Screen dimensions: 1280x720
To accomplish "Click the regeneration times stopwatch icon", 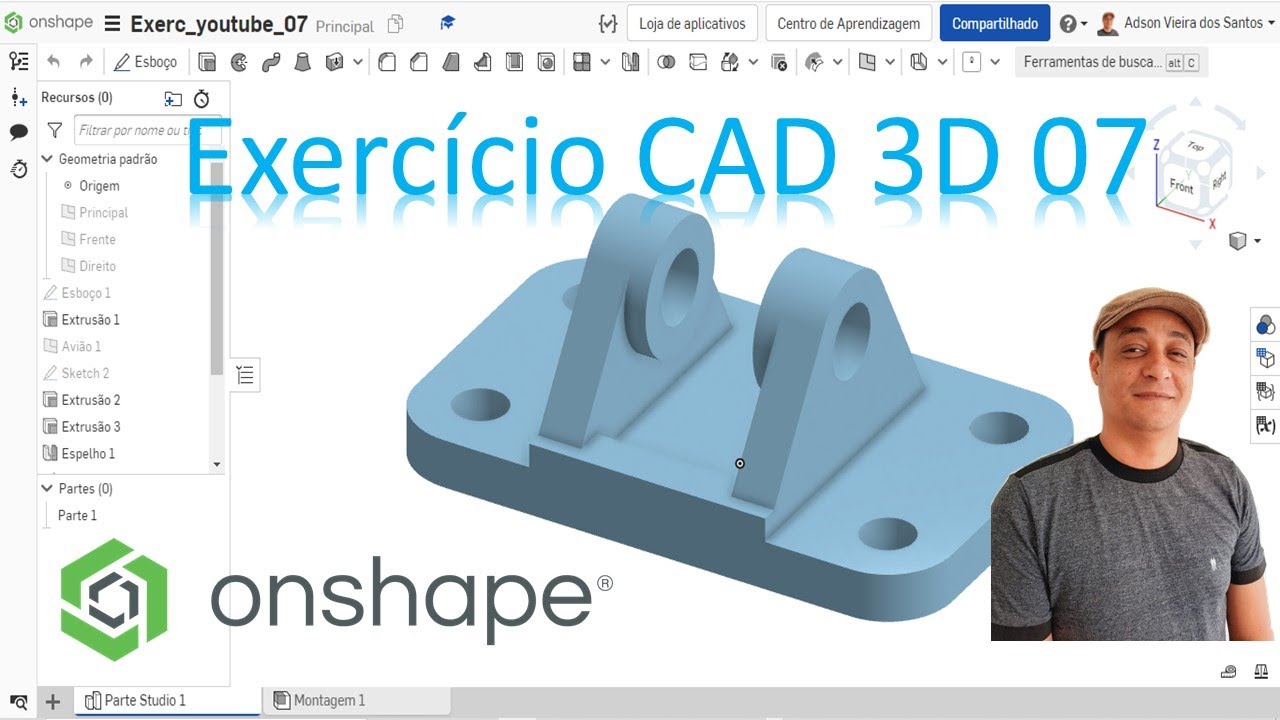I will click(201, 98).
